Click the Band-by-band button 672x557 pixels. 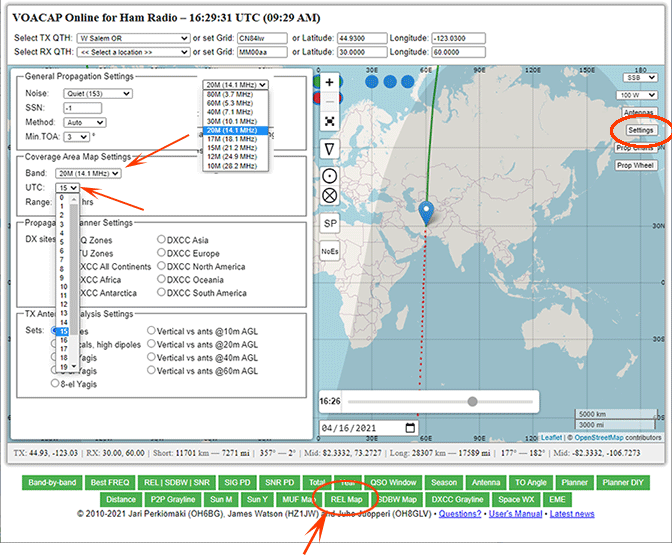pos(52,482)
